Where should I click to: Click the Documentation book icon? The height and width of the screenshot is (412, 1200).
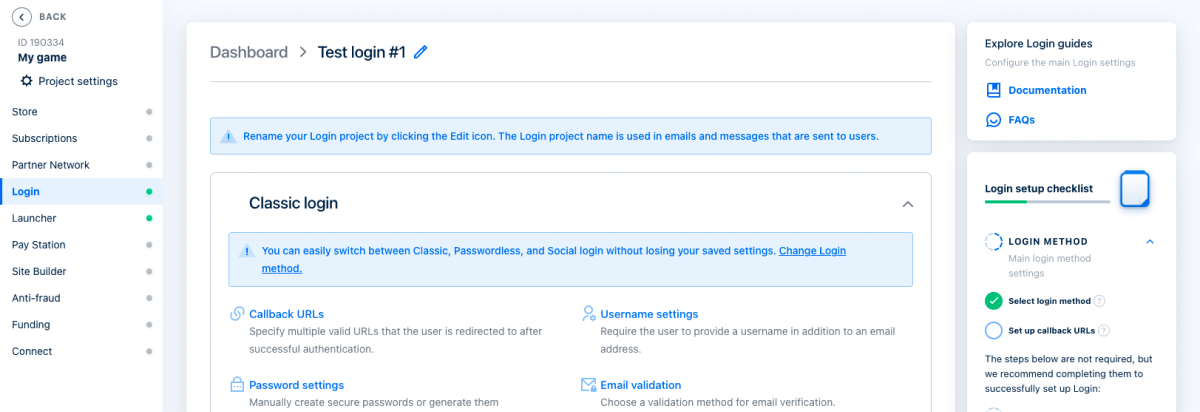point(993,90)
